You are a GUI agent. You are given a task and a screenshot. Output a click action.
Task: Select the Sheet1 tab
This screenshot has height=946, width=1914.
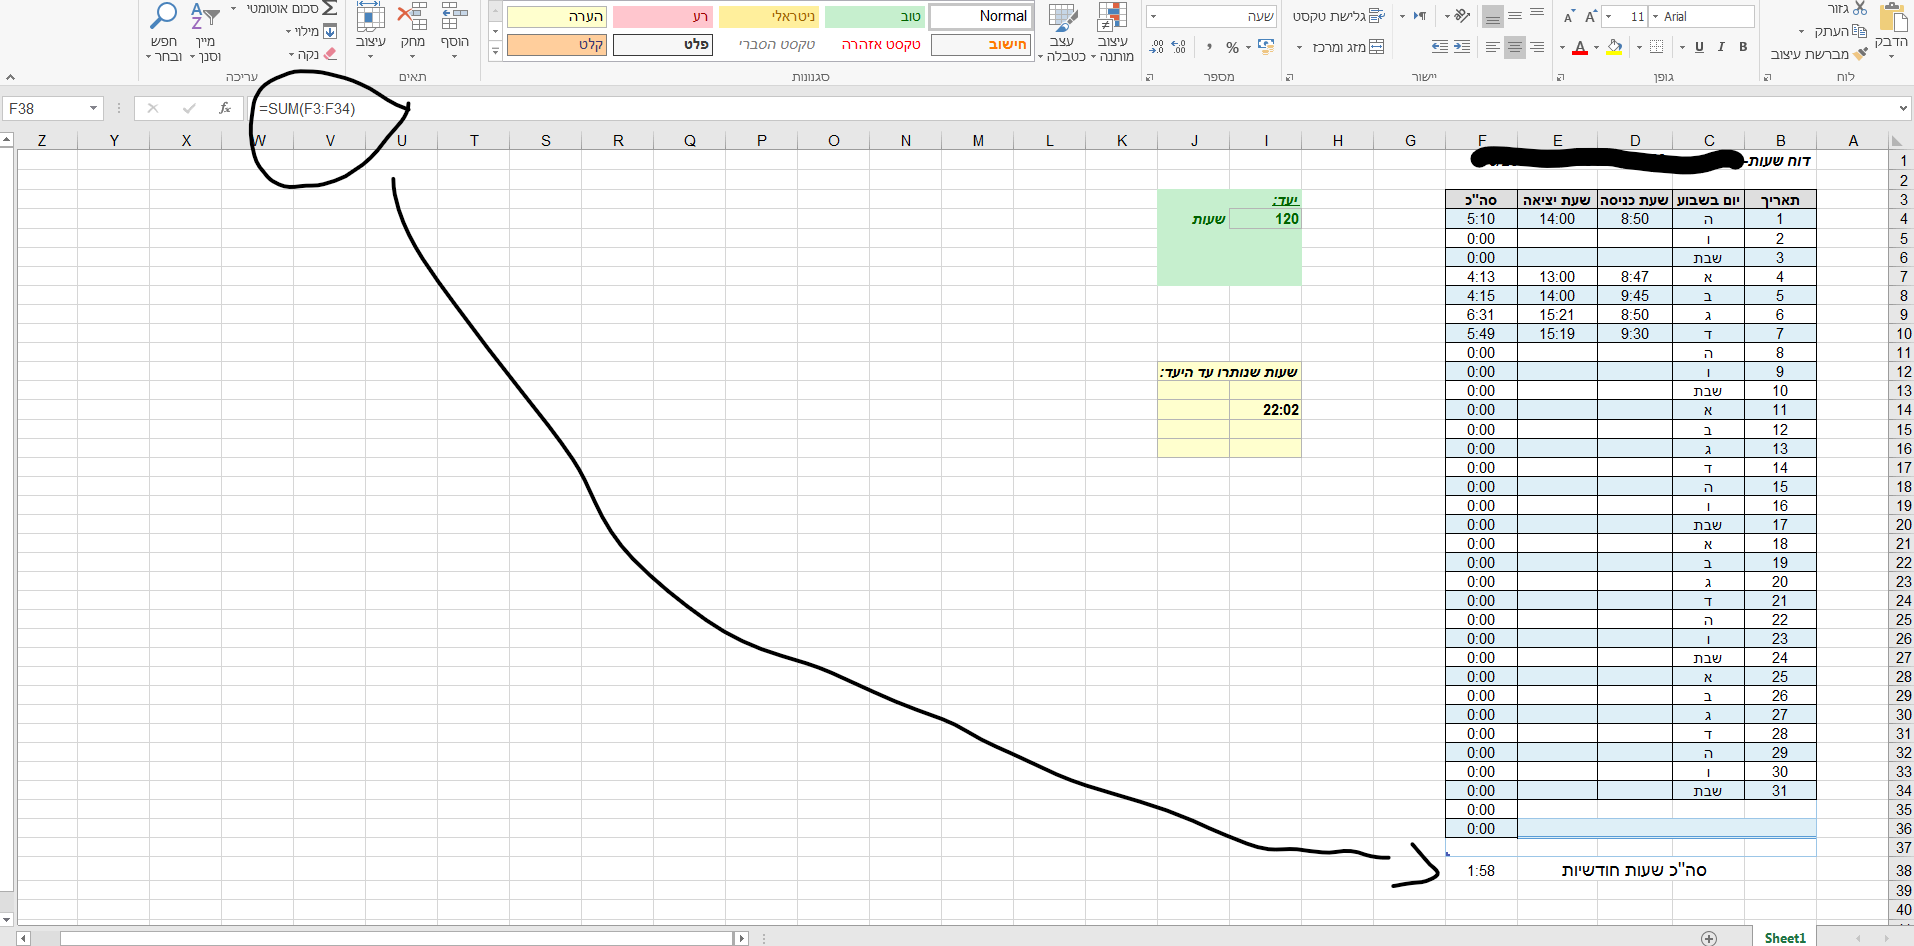click(1785, 938)
